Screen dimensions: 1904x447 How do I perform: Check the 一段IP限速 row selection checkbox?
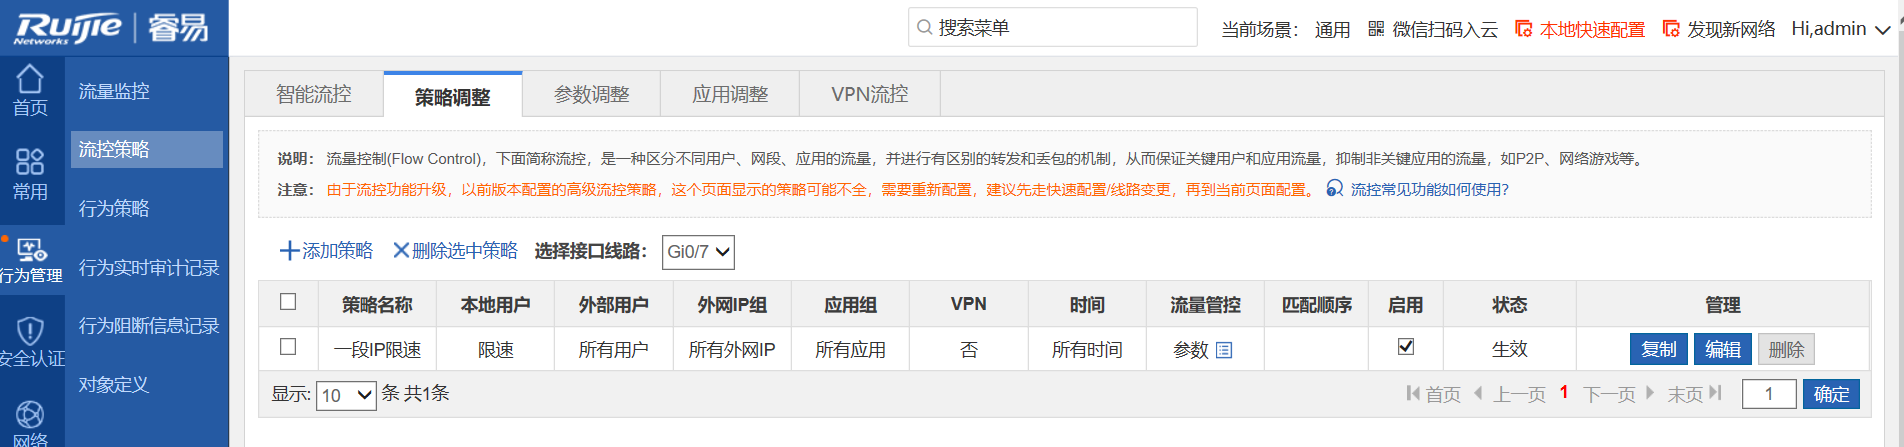pyautogui.click(x=288, y=347)
